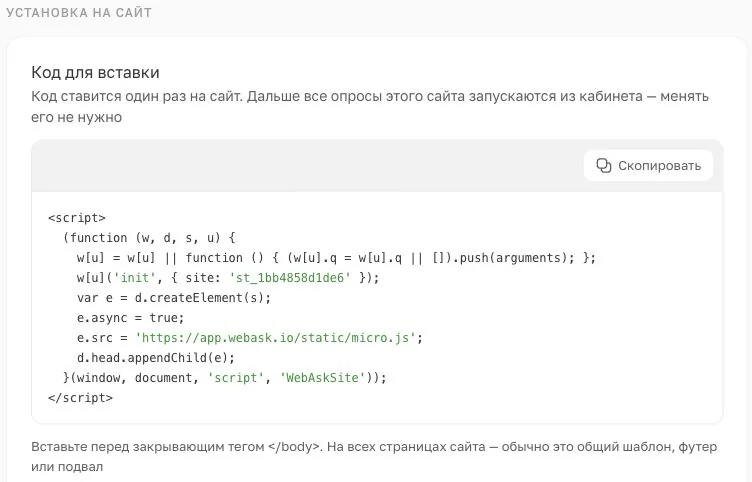Click the line e.async = true;

pos(130,318)
